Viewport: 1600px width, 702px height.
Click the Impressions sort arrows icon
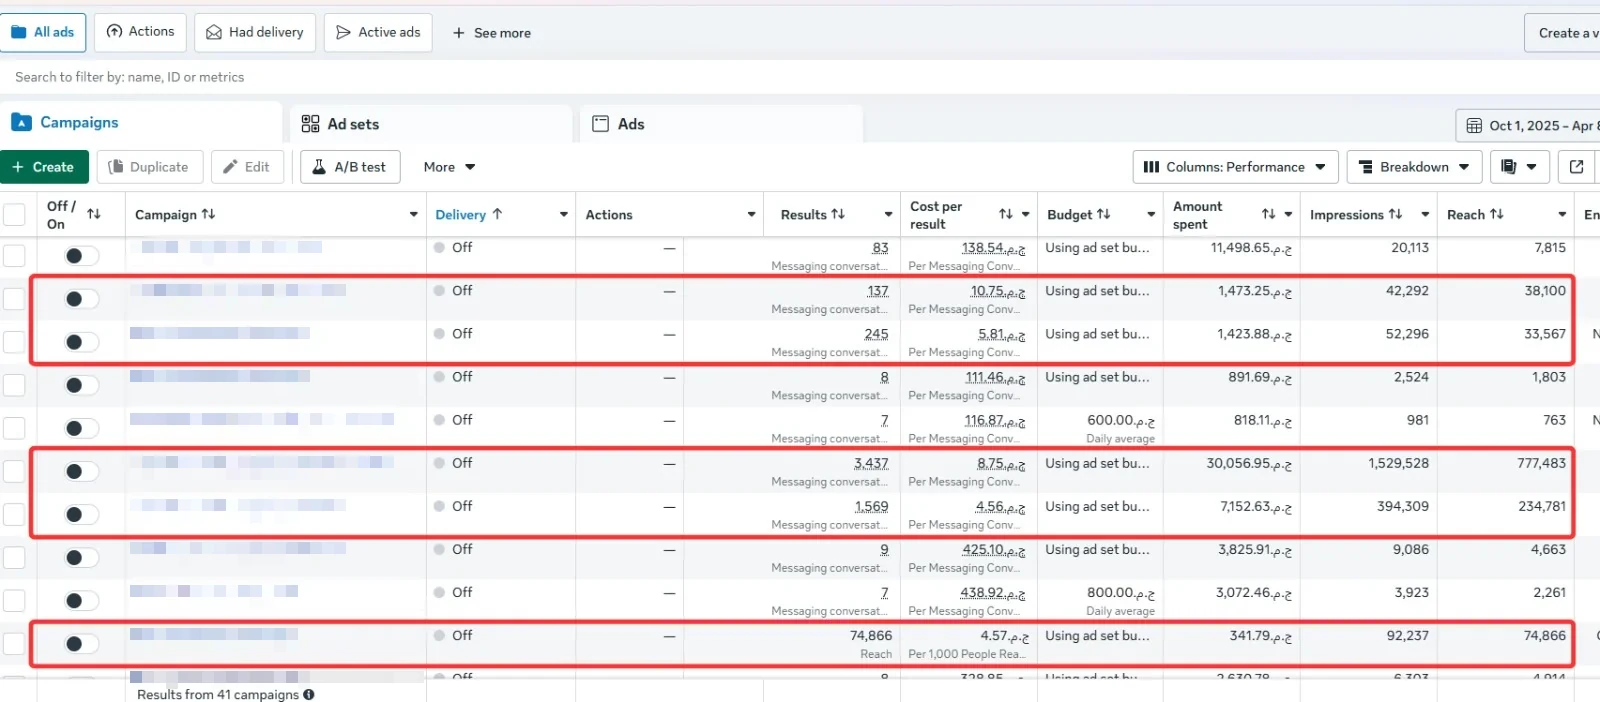point(1395,214)
